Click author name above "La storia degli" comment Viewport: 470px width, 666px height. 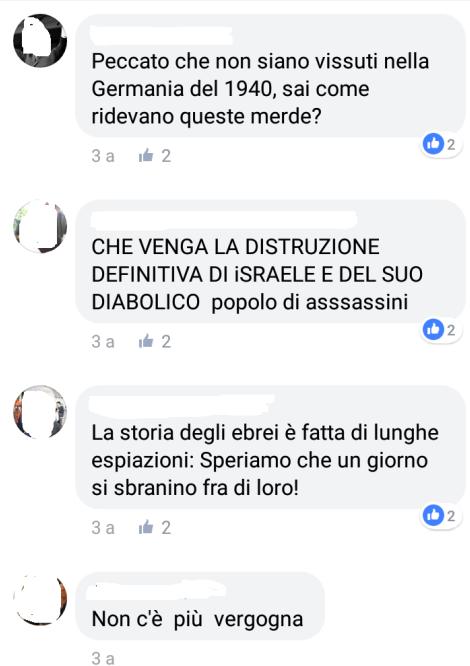click(182, 406)
